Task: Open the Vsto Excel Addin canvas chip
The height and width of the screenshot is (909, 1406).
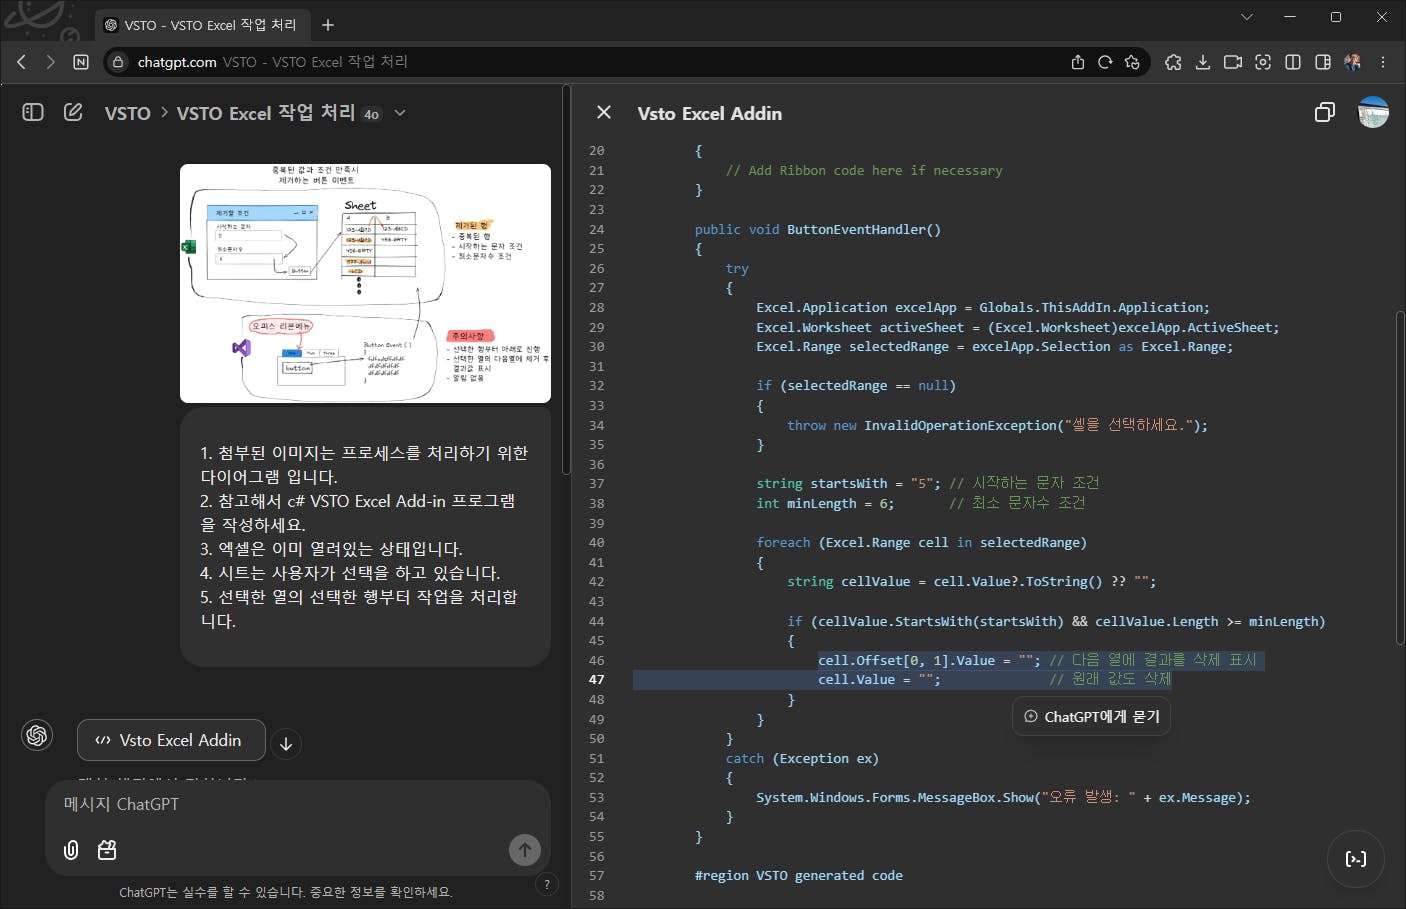Action: point(171,740)
